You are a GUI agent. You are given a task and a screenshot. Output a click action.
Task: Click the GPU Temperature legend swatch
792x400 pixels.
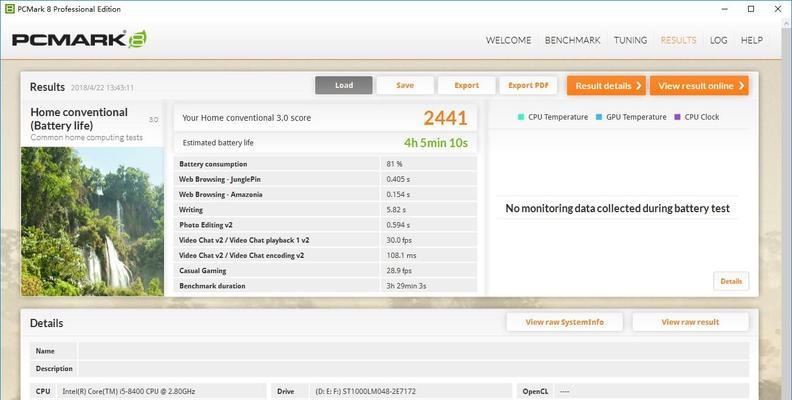pos(599,117)
